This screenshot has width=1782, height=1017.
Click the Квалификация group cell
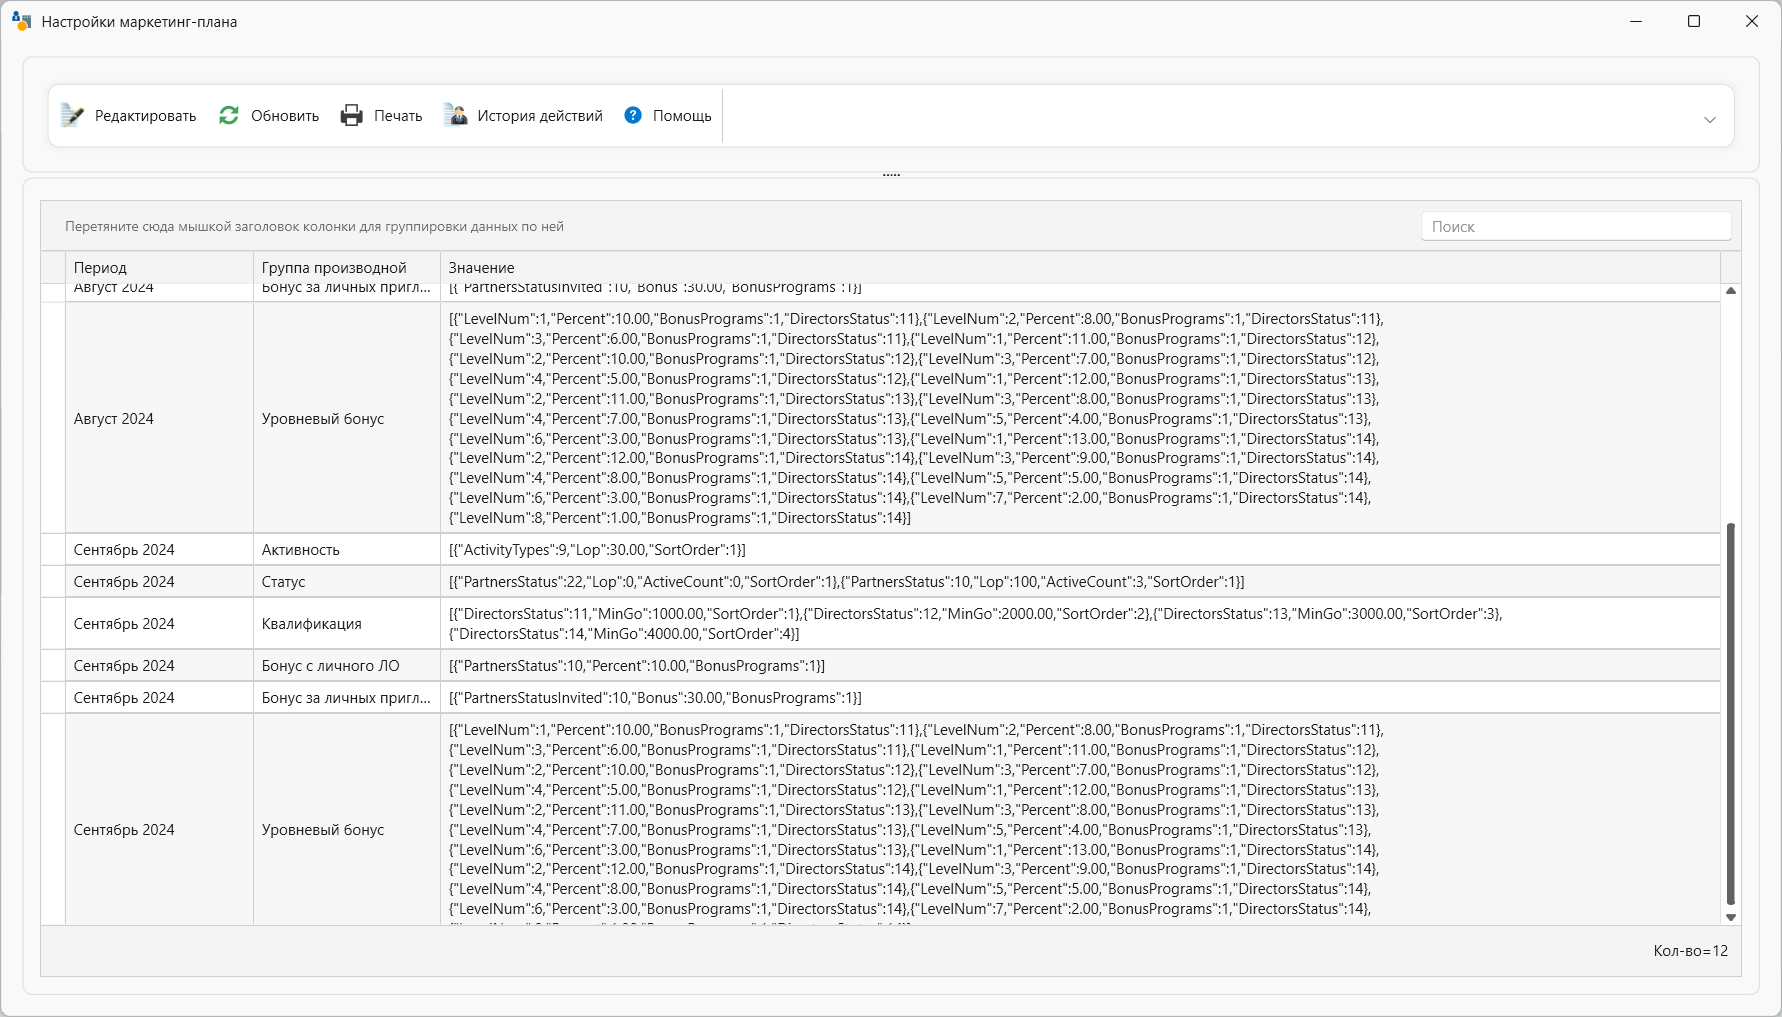347,624
